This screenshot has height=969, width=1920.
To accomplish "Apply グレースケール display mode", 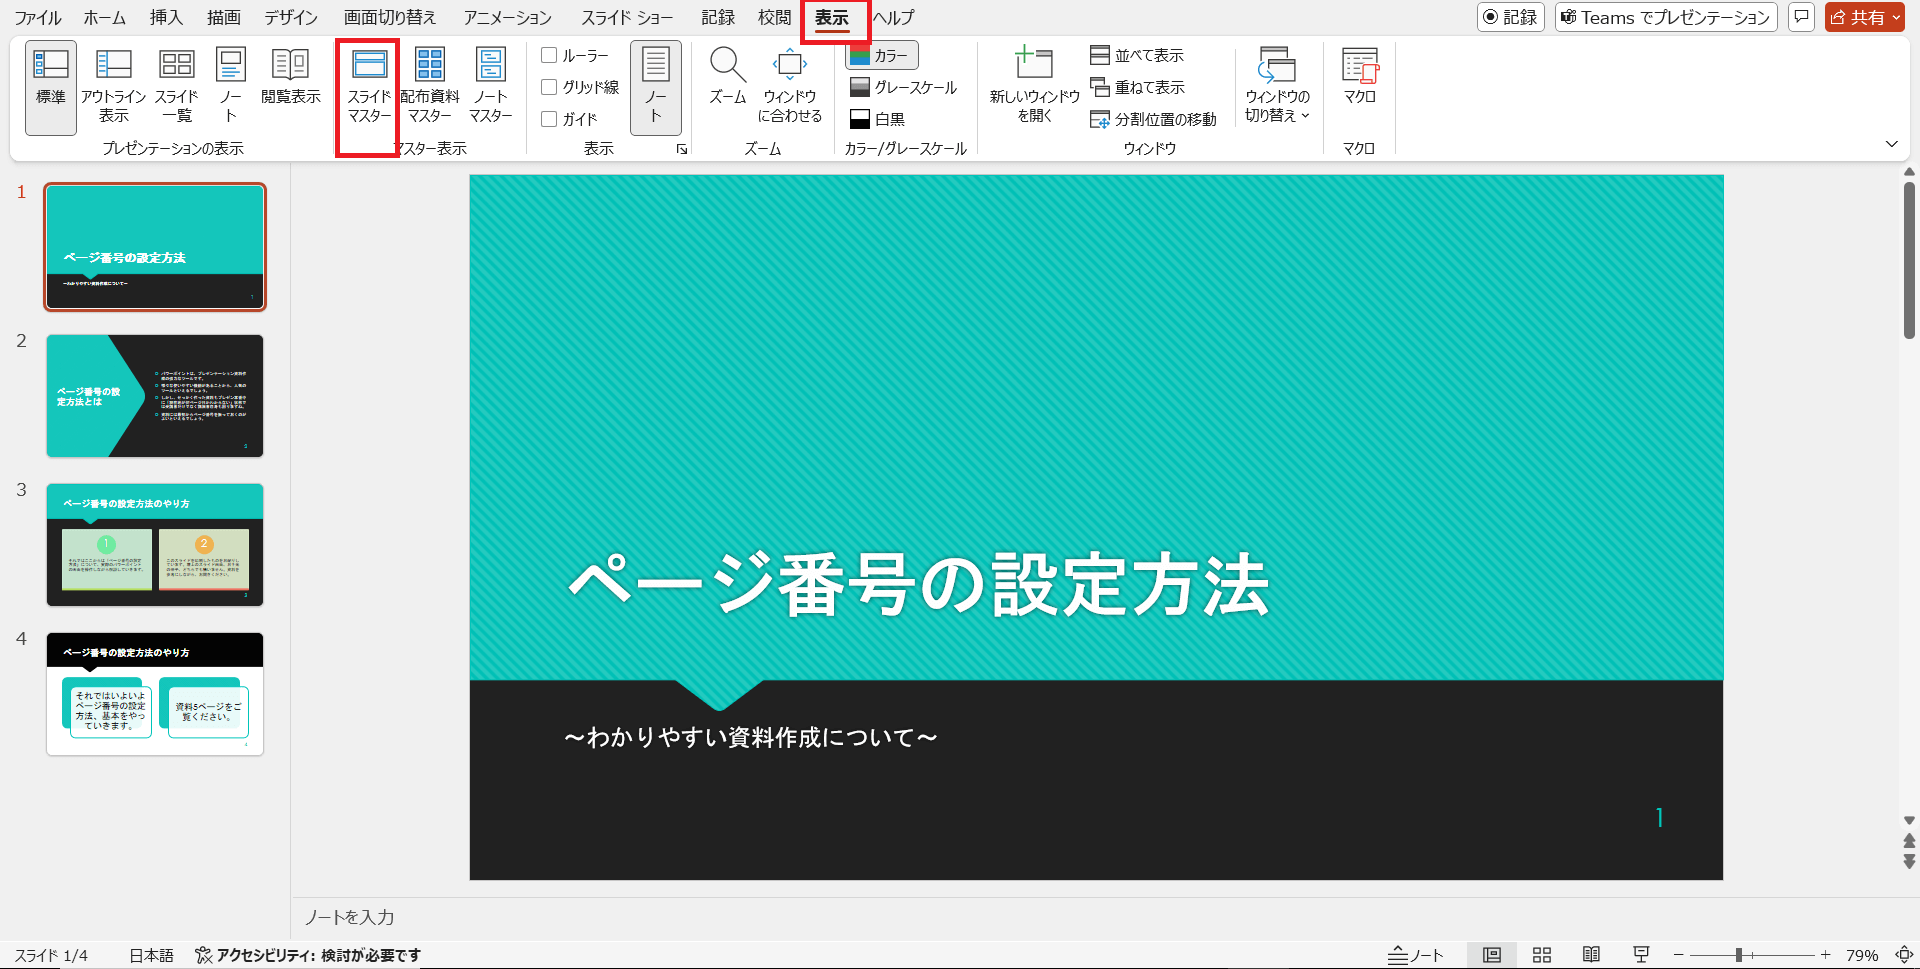I will point(904,87).
